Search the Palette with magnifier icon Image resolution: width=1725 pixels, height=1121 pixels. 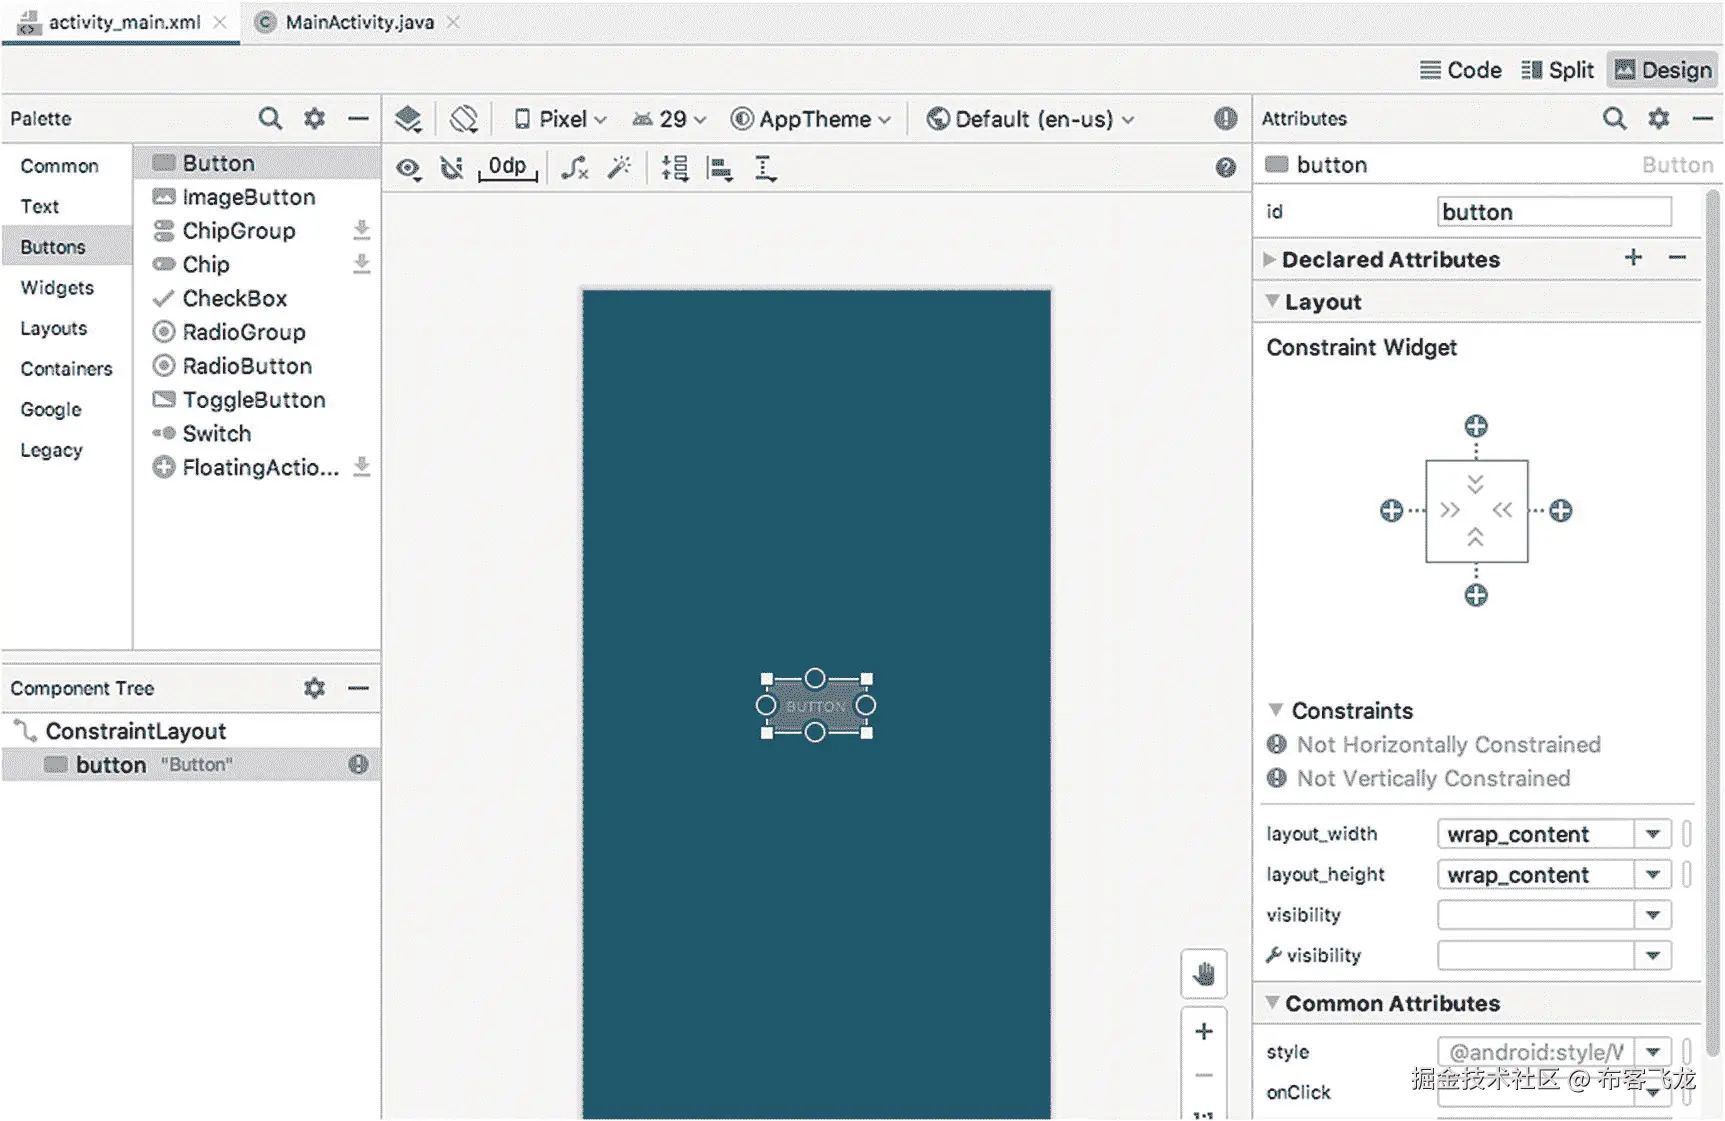pyautogui.click(x=270, y=119)
